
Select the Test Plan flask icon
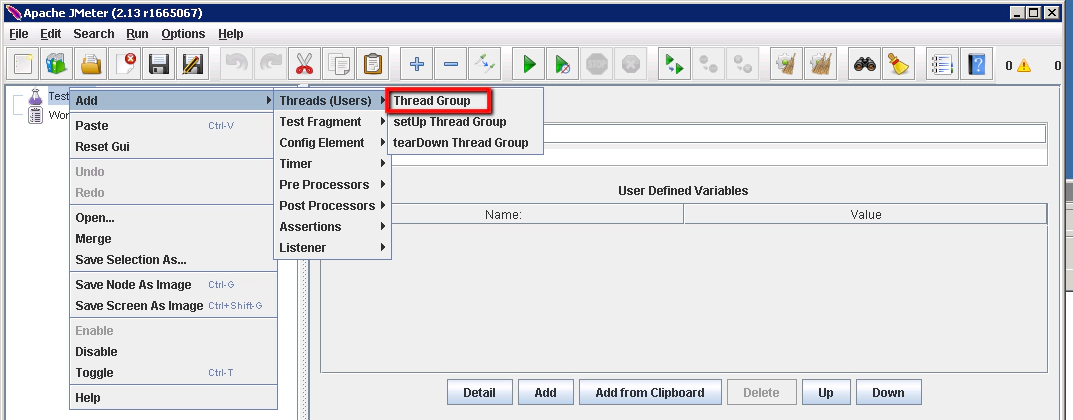35,96
